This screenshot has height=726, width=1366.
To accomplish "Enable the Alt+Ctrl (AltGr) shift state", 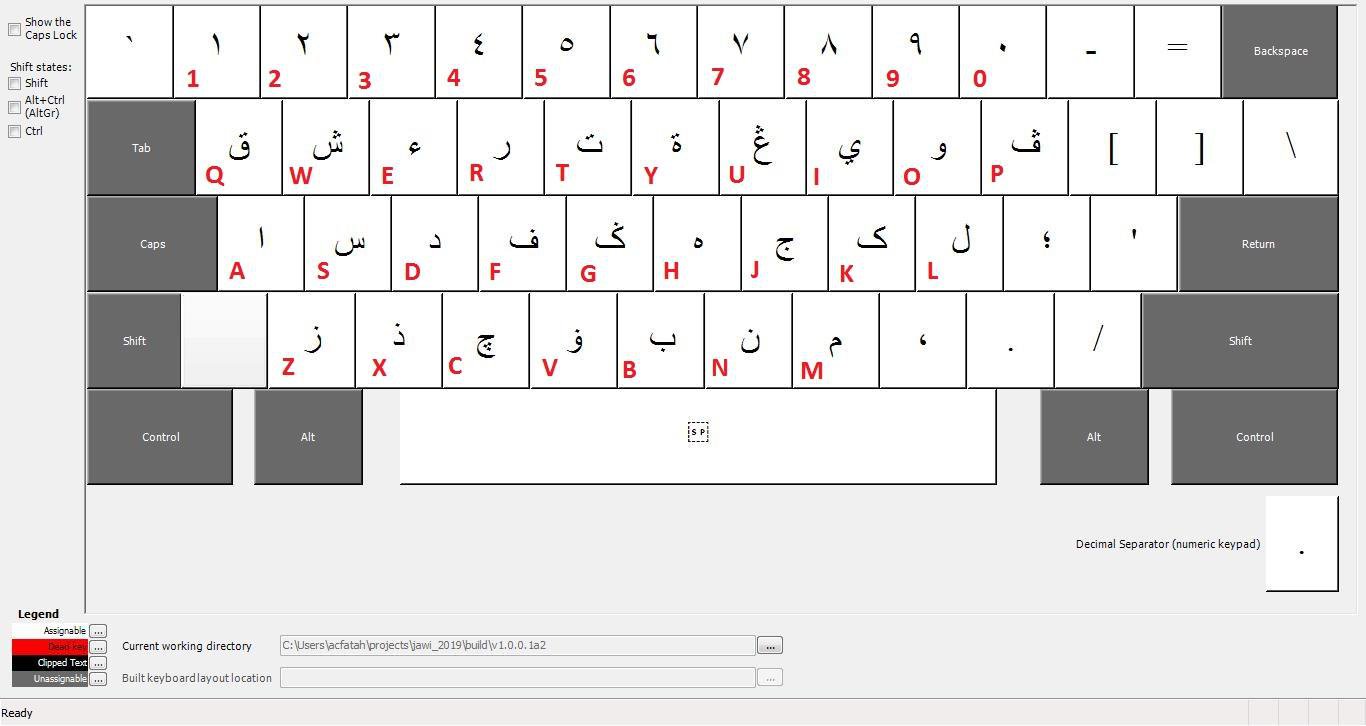I will [x=15, y=105].
